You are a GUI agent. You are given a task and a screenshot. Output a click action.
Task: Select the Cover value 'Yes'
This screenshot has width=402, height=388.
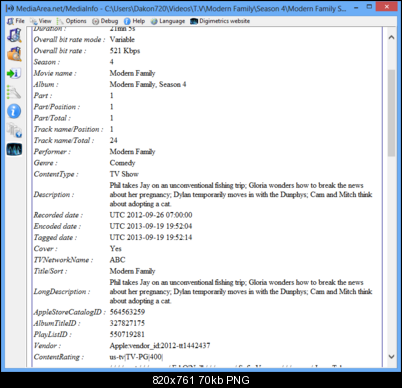tap(115, 249)
